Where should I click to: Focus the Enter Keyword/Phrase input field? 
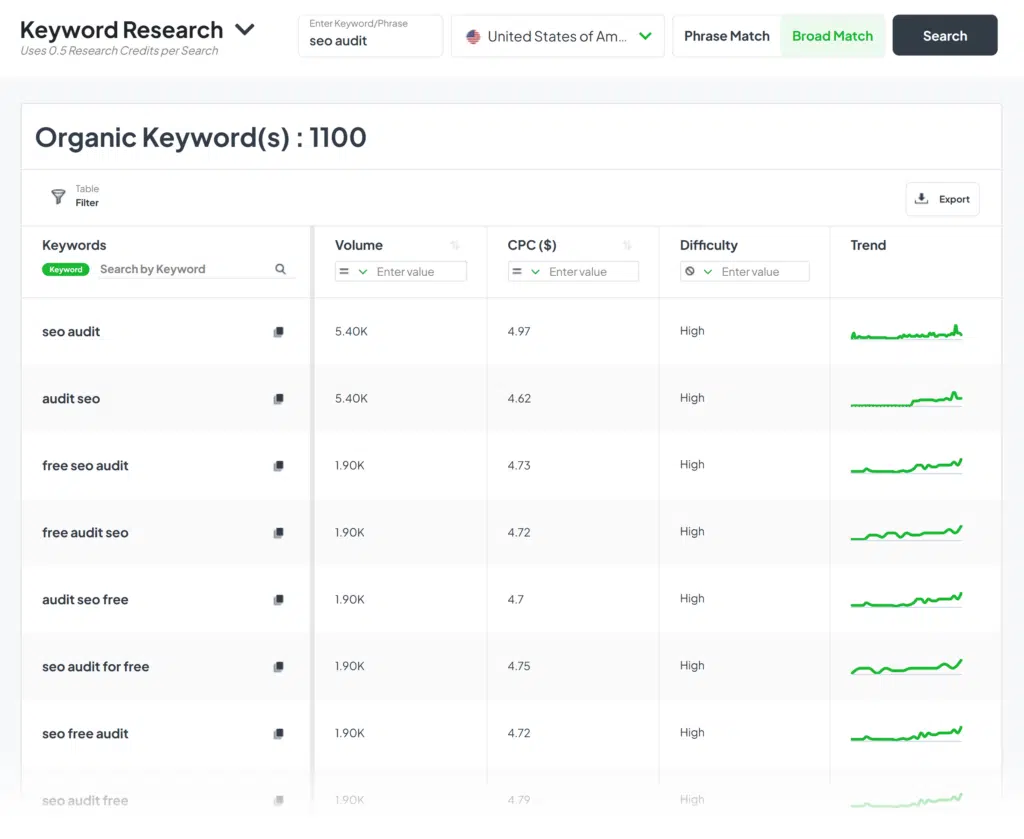click(370, 41)
